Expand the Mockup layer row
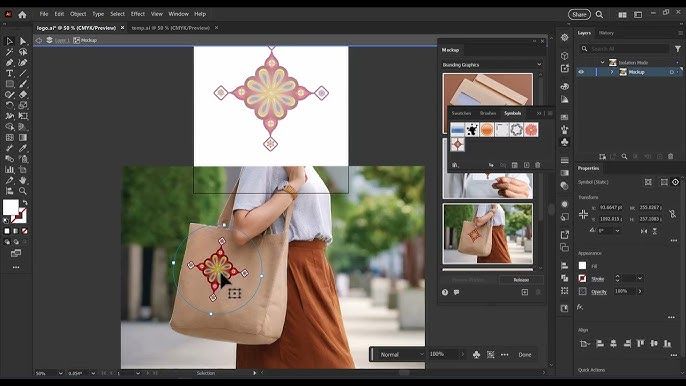 [x=612, y=72]
